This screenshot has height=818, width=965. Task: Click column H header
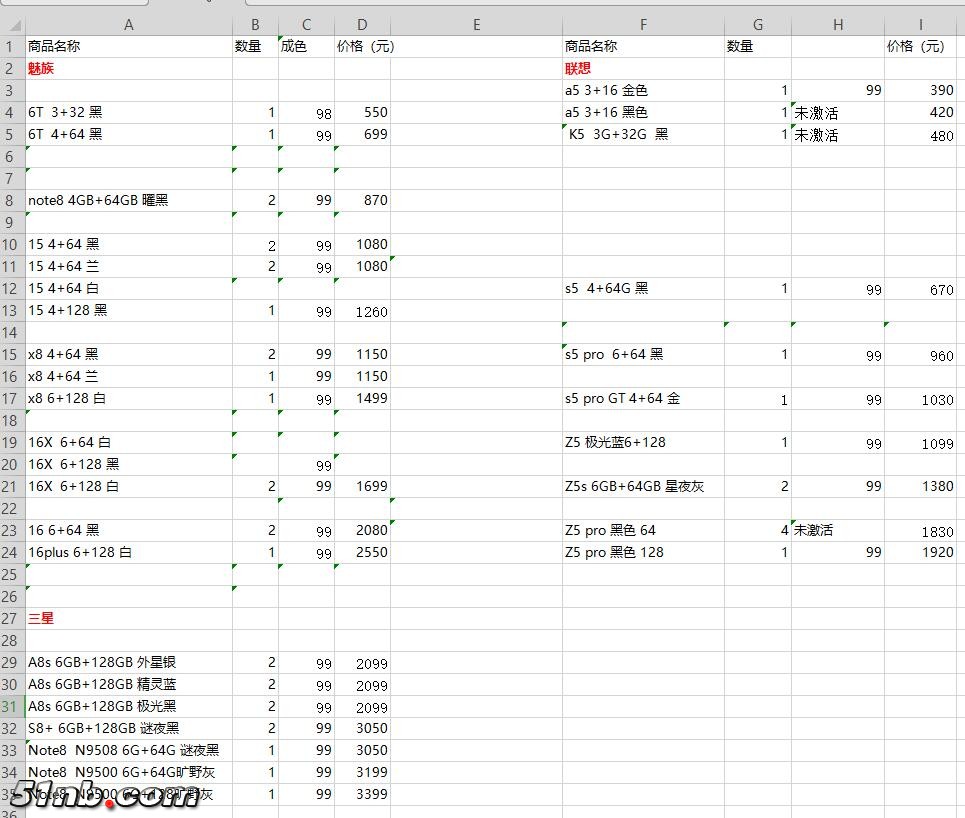click(837, 25)
